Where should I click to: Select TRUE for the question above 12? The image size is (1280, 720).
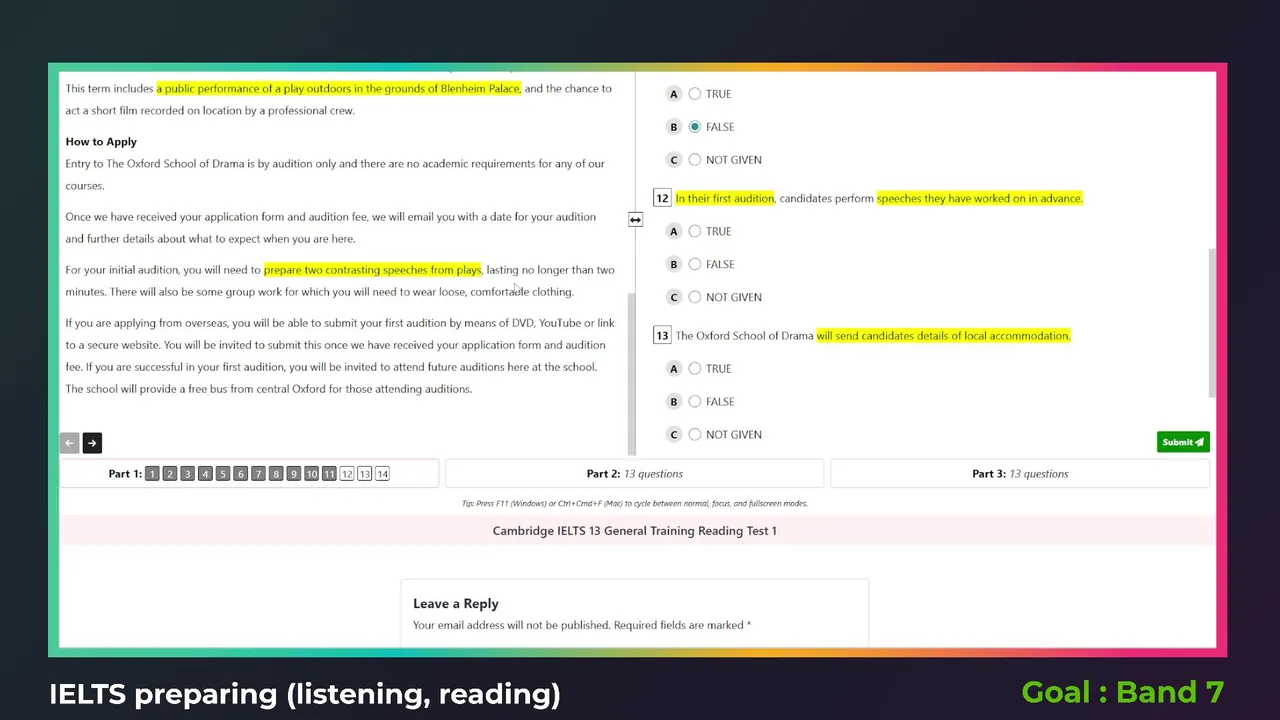coord(695,94)
